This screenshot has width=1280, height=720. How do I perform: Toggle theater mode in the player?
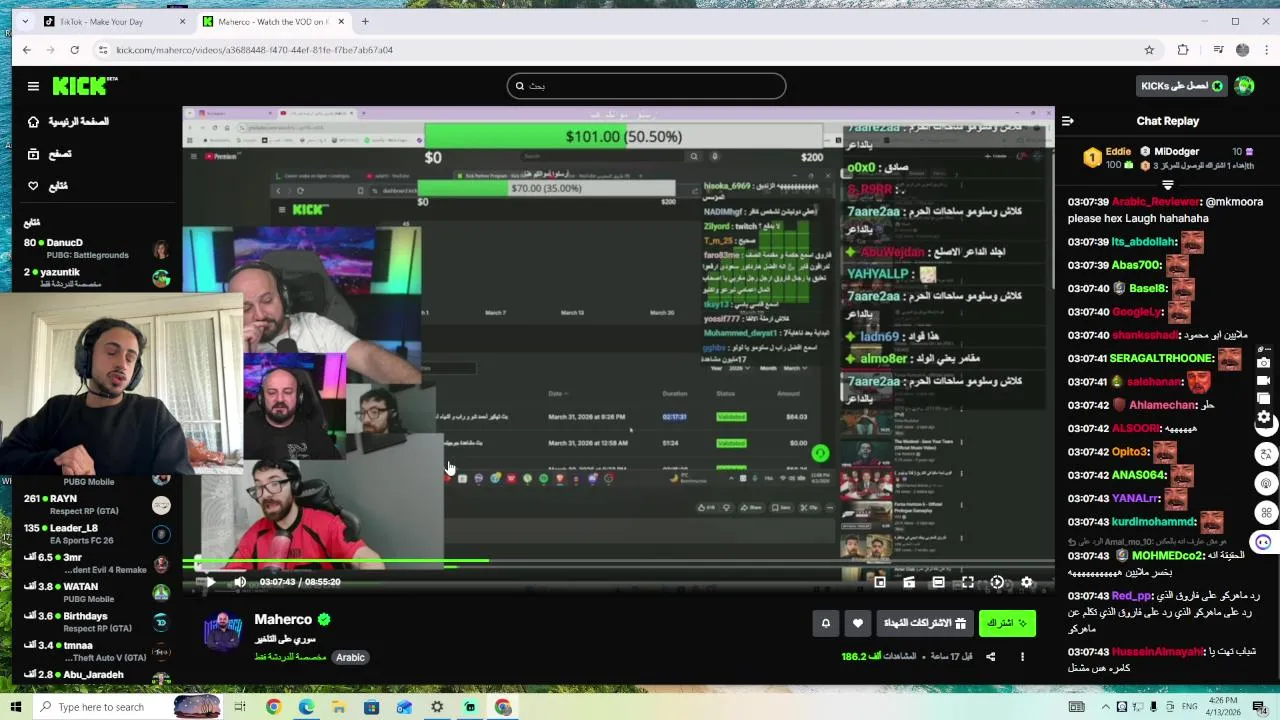[938, 582]
